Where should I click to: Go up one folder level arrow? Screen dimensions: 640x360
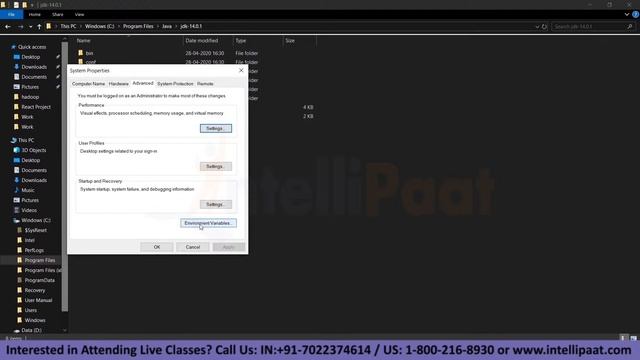pyautogui.click(x=39, y=27)
